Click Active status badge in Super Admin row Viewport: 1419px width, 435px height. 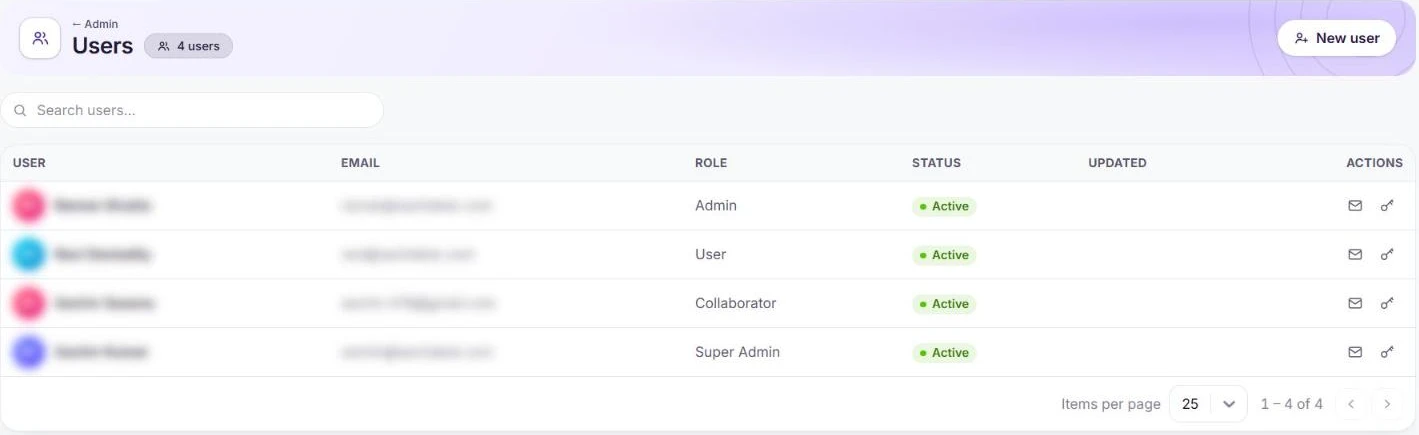click(944, 353)
